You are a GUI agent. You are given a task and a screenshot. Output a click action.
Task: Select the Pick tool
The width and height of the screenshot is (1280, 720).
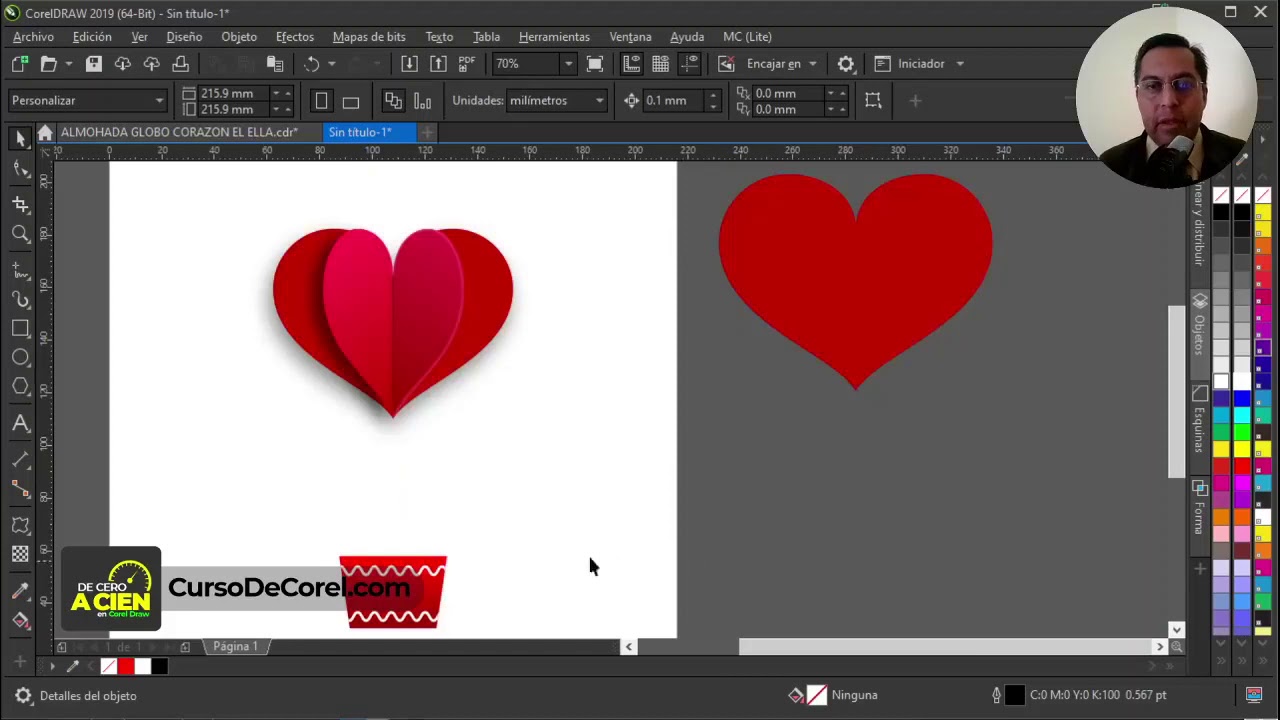[x=21, y=140]
